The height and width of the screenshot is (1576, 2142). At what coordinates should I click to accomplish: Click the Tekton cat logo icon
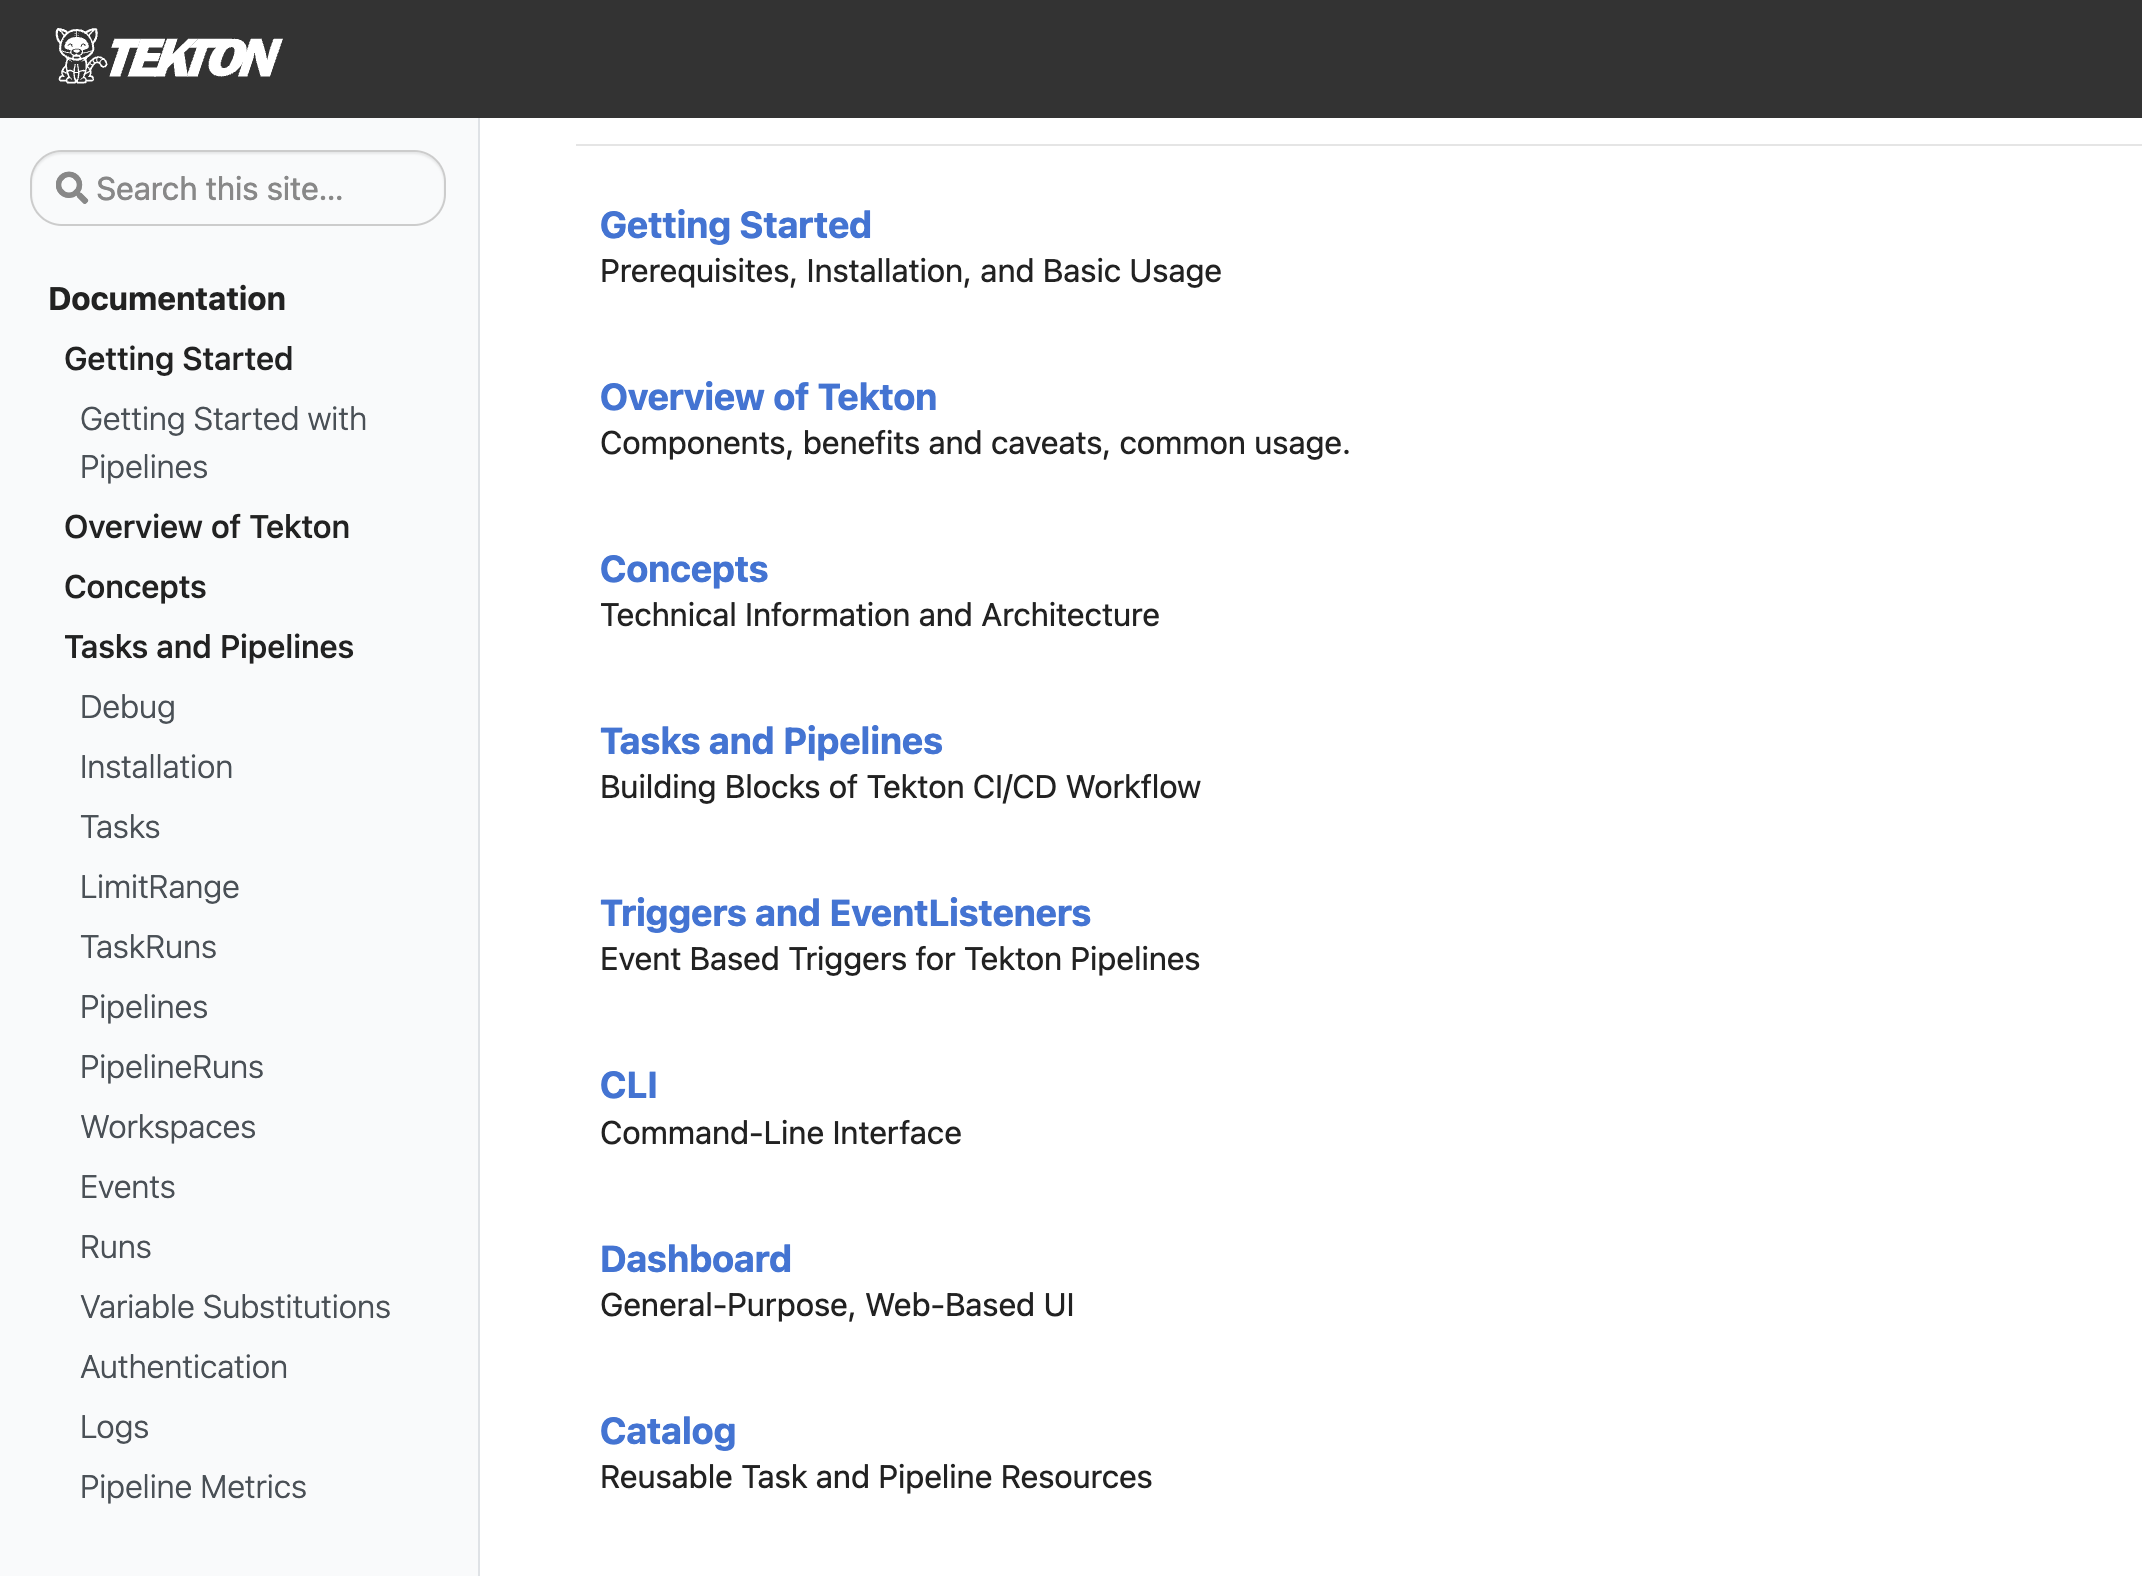coord(79,56)
